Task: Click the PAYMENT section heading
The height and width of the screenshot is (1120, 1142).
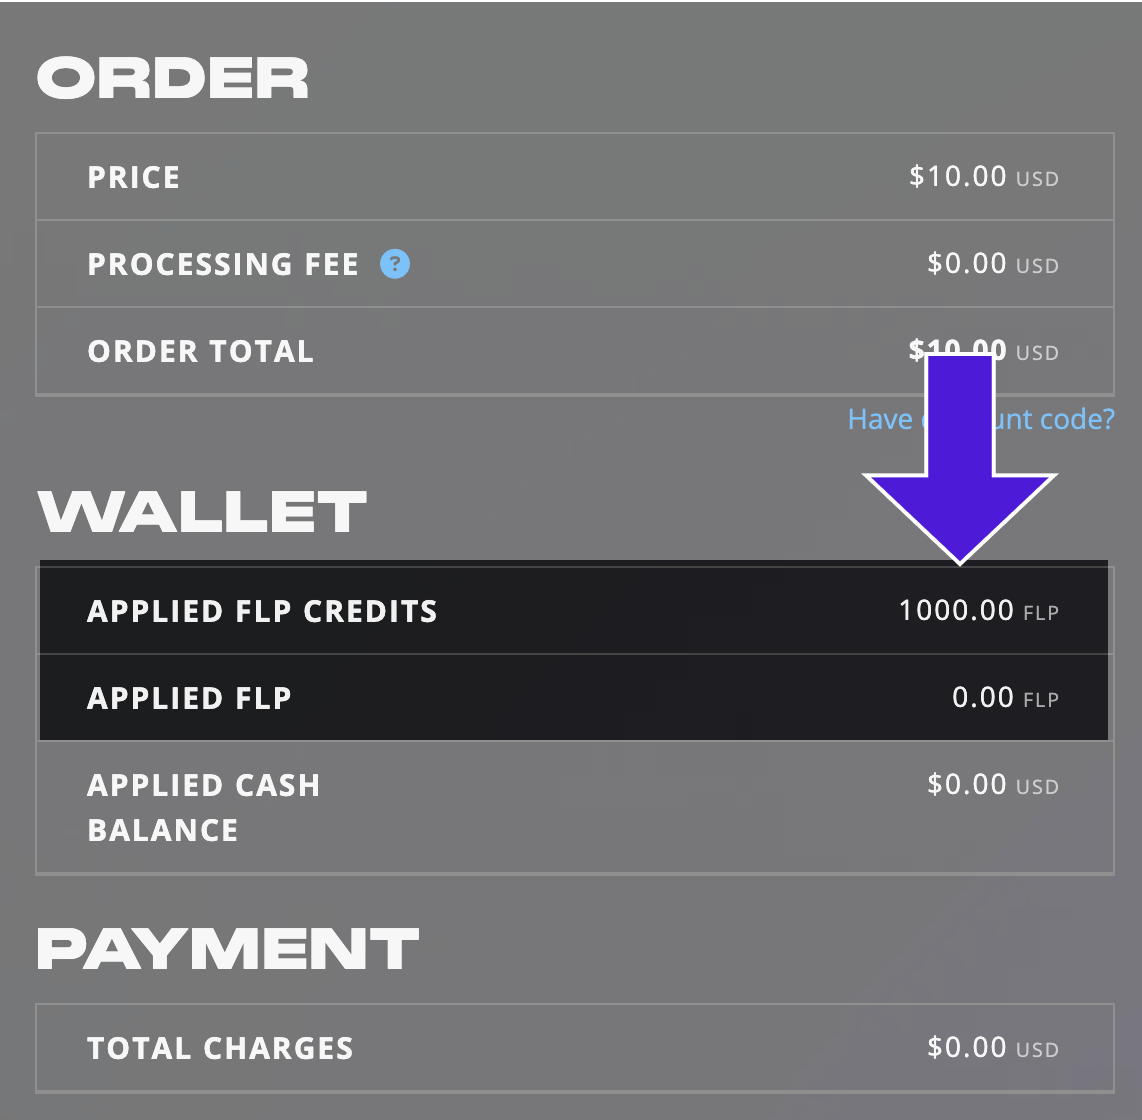Action: pos(228,949)
